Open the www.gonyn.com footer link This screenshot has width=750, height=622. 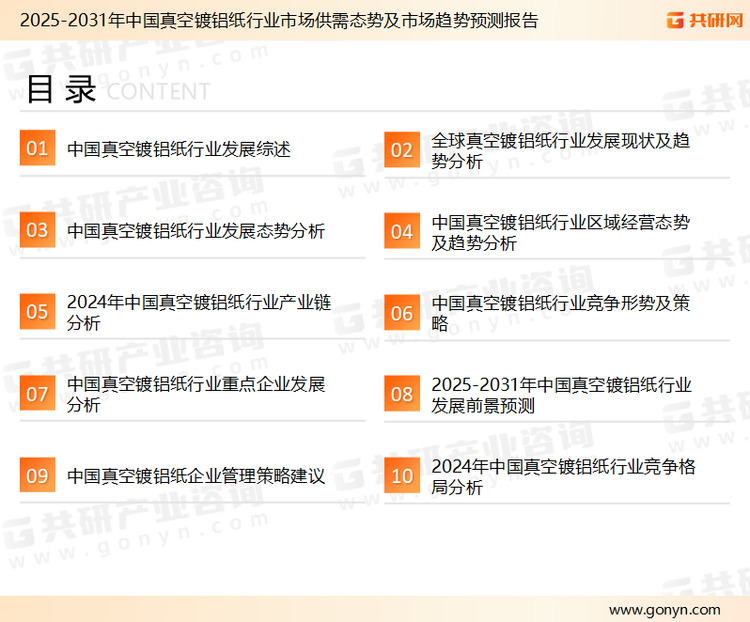[664, 610]
